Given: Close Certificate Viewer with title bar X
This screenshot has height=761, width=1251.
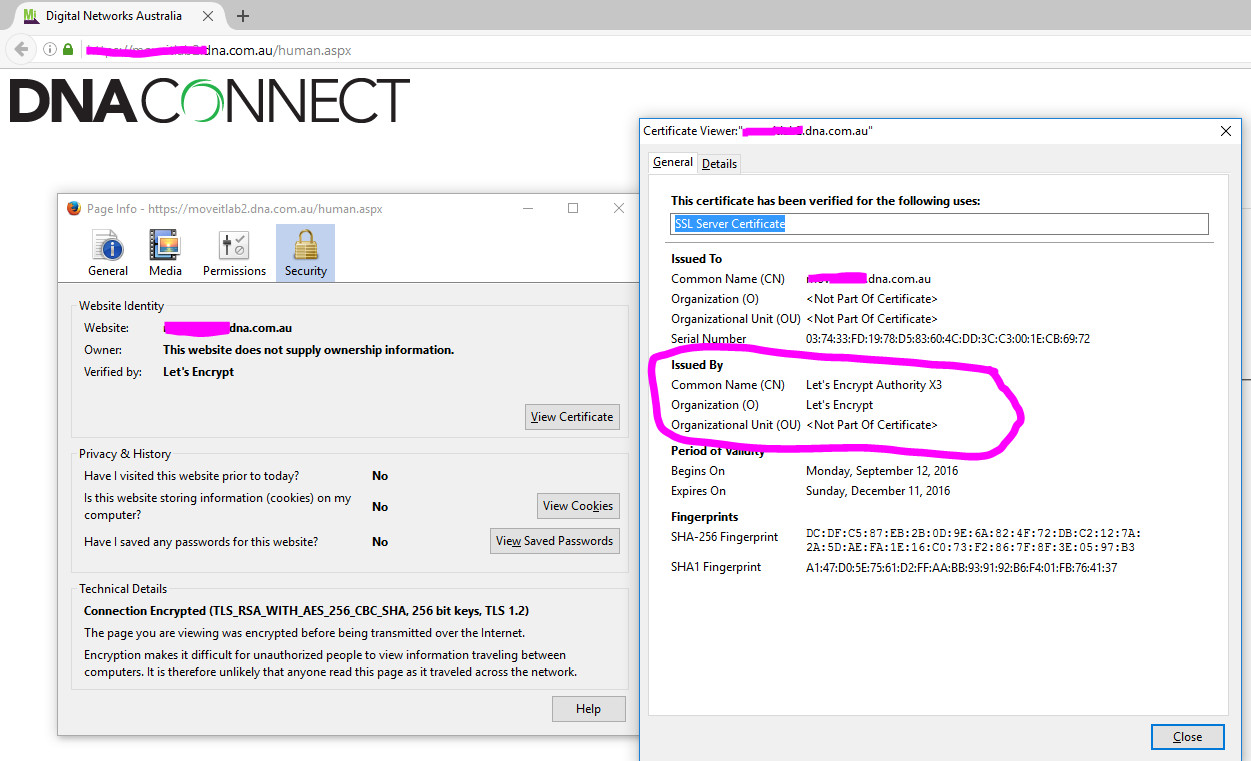Looking at the screenshot, I should click(1226, 131).
